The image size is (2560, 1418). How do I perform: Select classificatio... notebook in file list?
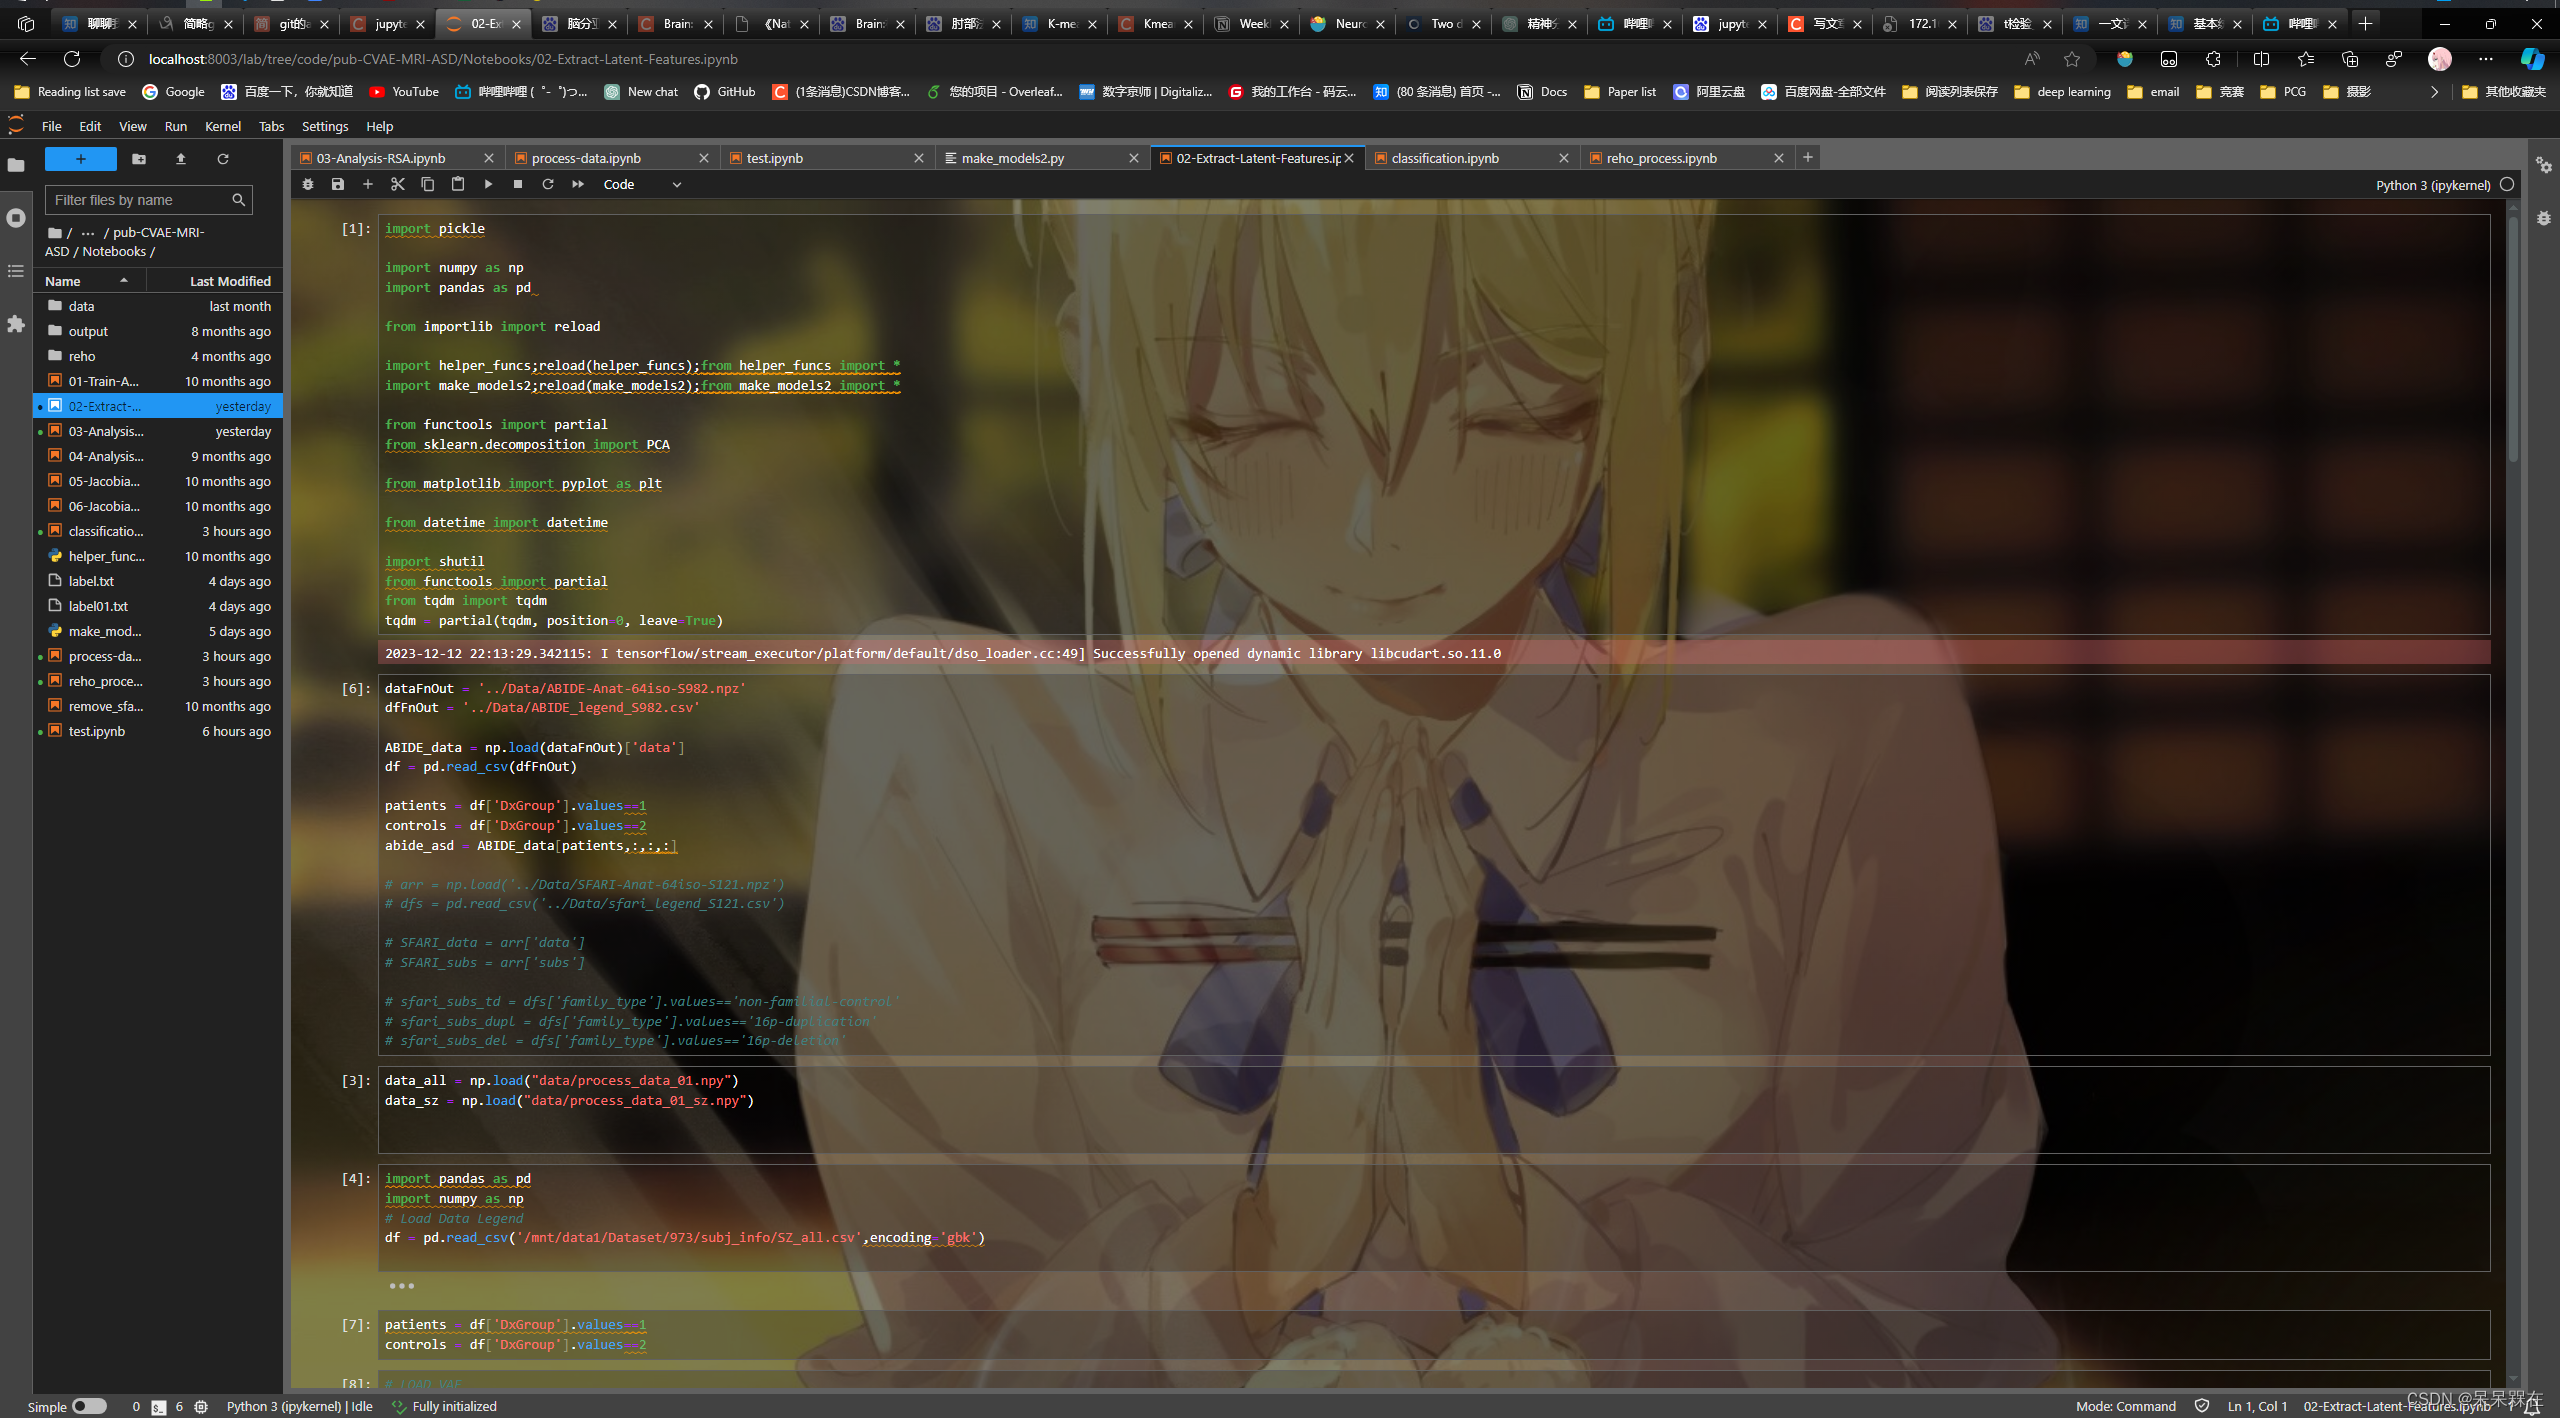pyautogui.click(x=160, y=531)
